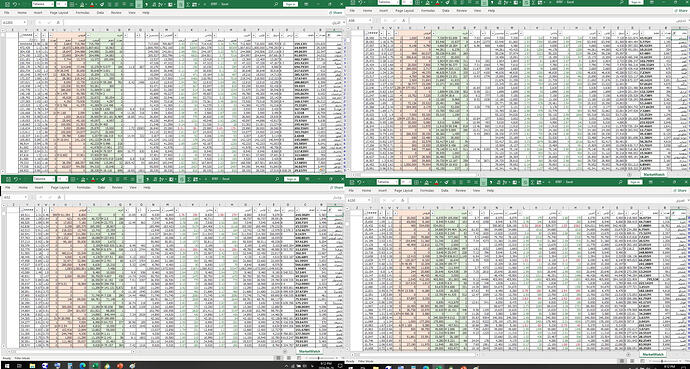Save the workbook in top-left Excel window
Viewport: 690px width, 369px height.
(7, 4)
